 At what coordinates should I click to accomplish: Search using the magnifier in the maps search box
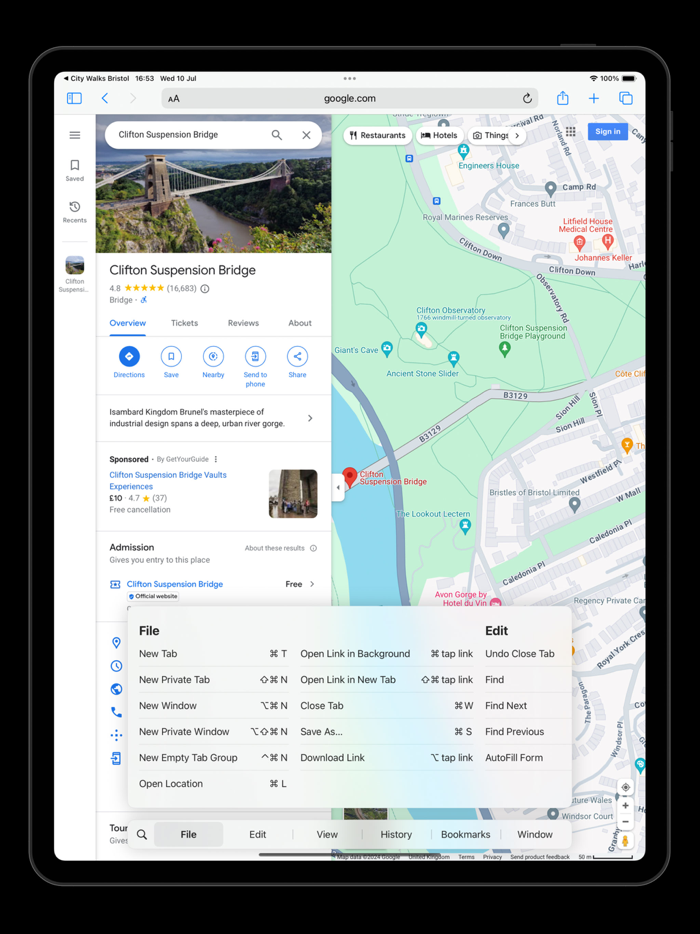277,135
